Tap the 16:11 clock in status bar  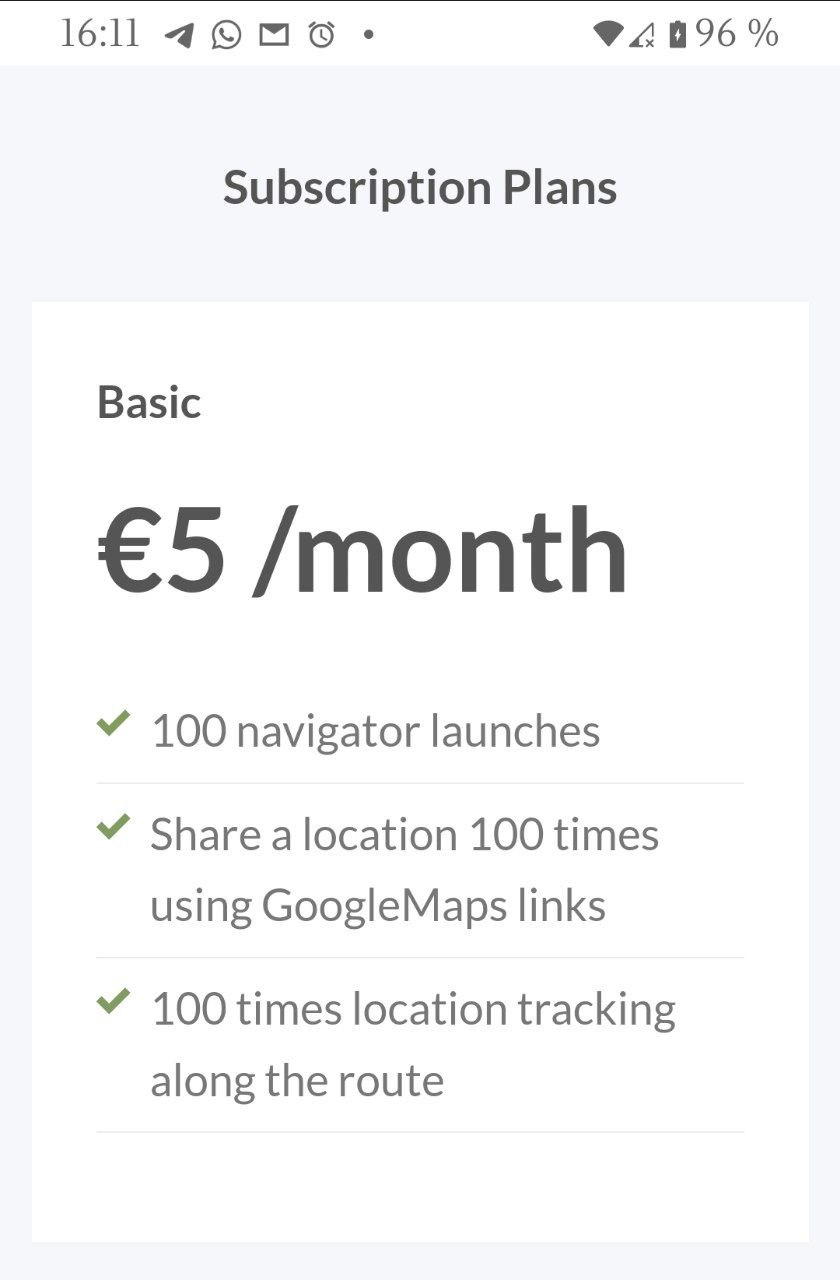(99, 34)
